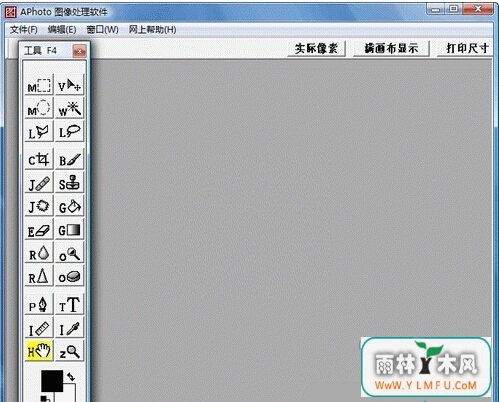Image resolution: width=499 pixels, height=402 pixels.
Task: Select the eyedropper tool
Action: point(69,328)
